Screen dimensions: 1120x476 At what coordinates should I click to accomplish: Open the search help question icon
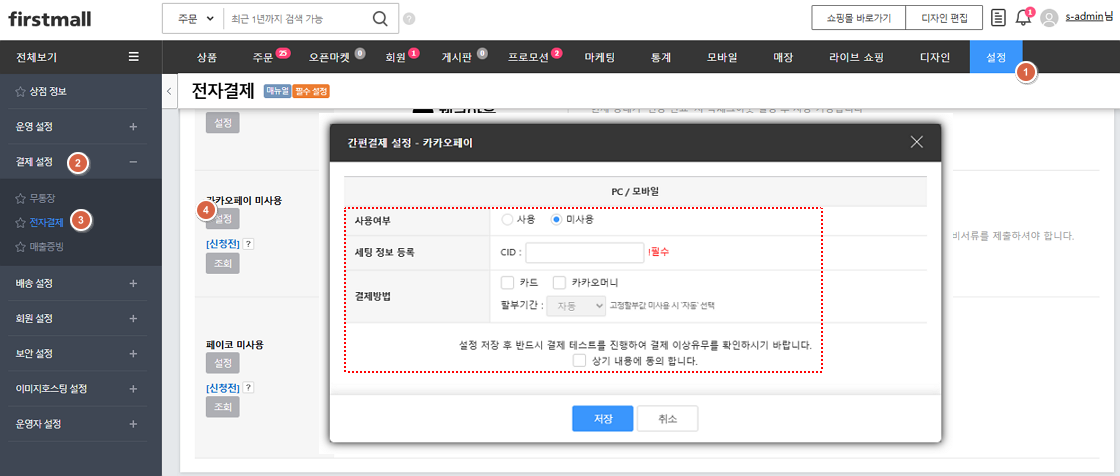[x=409, y=19]
